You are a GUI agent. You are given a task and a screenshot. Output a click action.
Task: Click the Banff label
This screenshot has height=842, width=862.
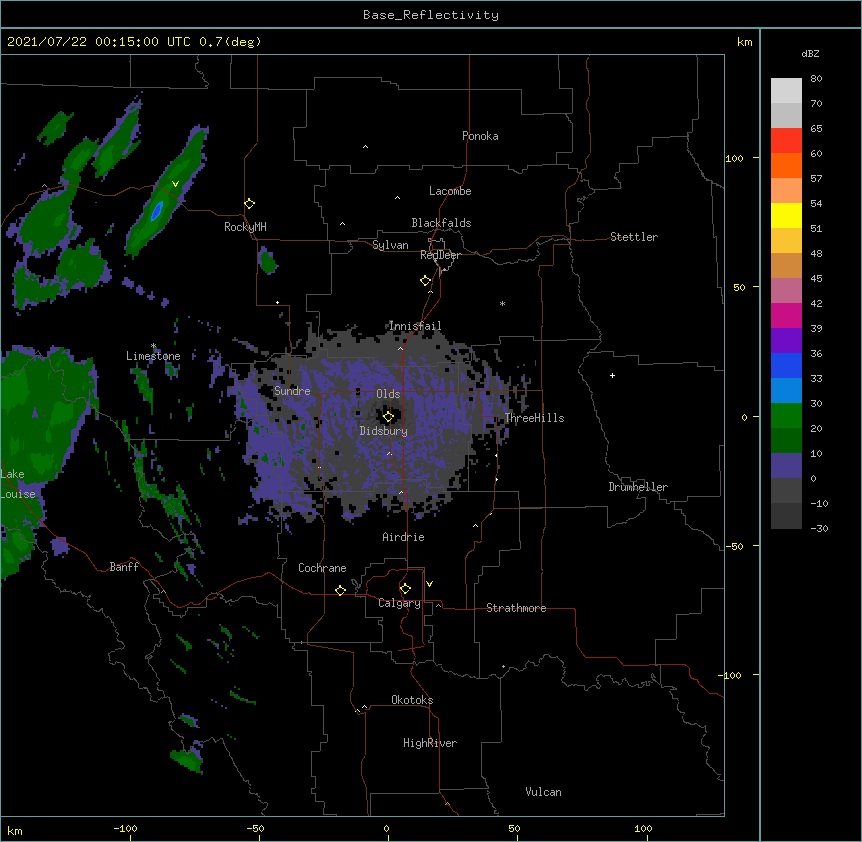click(x=124, y=567)
